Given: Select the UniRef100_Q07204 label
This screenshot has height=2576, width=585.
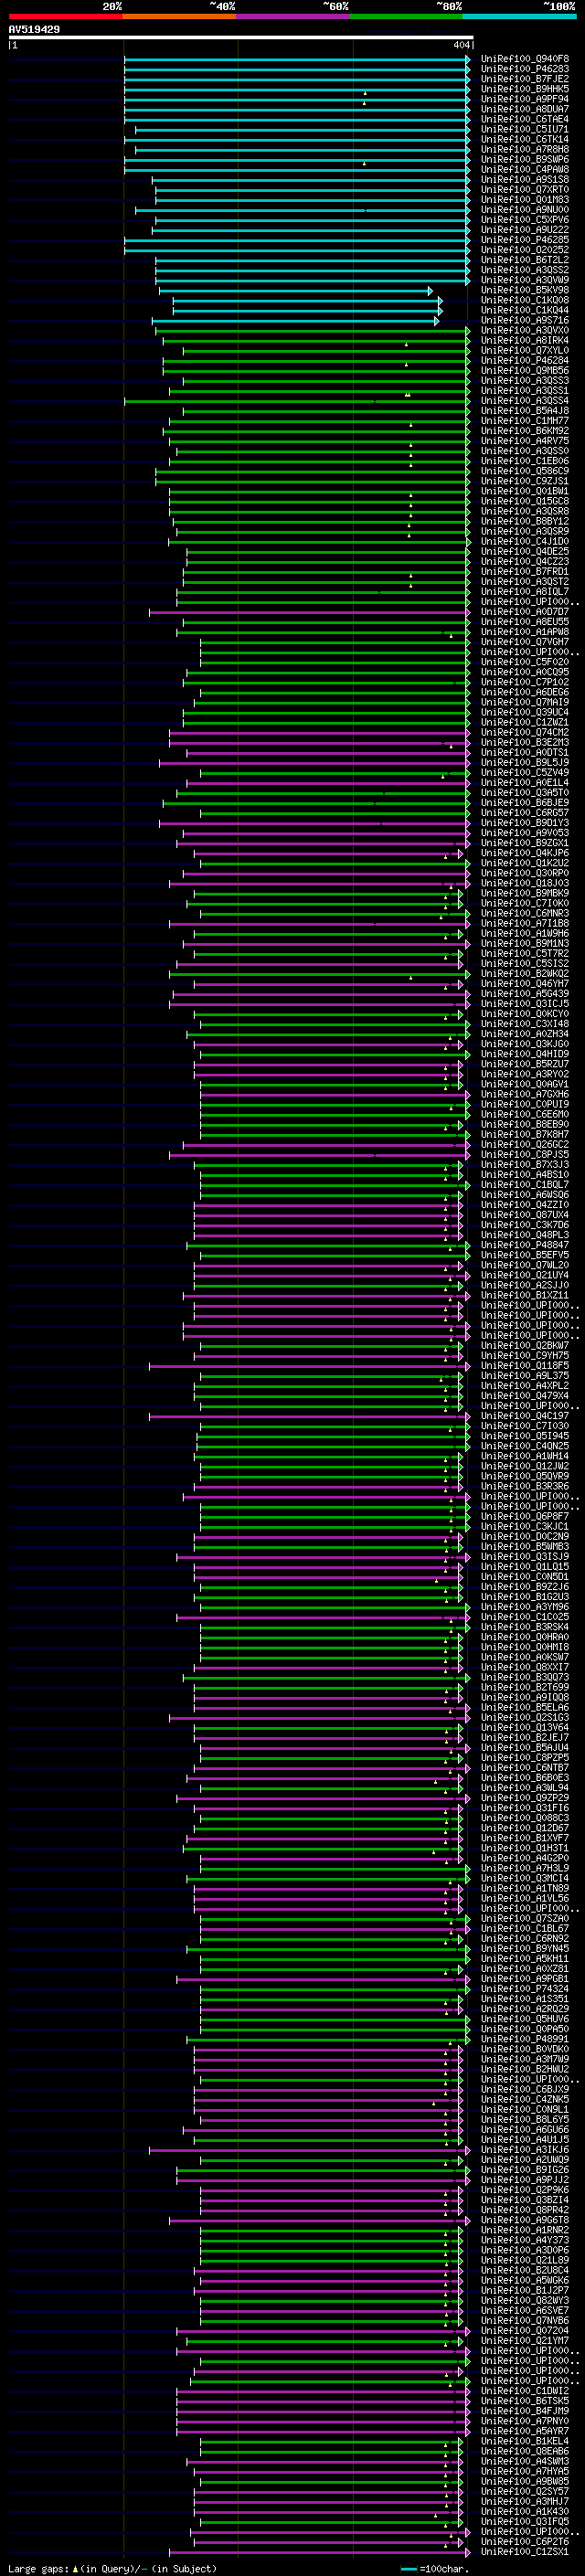Looking at the screenshot, I should click(525, 2330).
